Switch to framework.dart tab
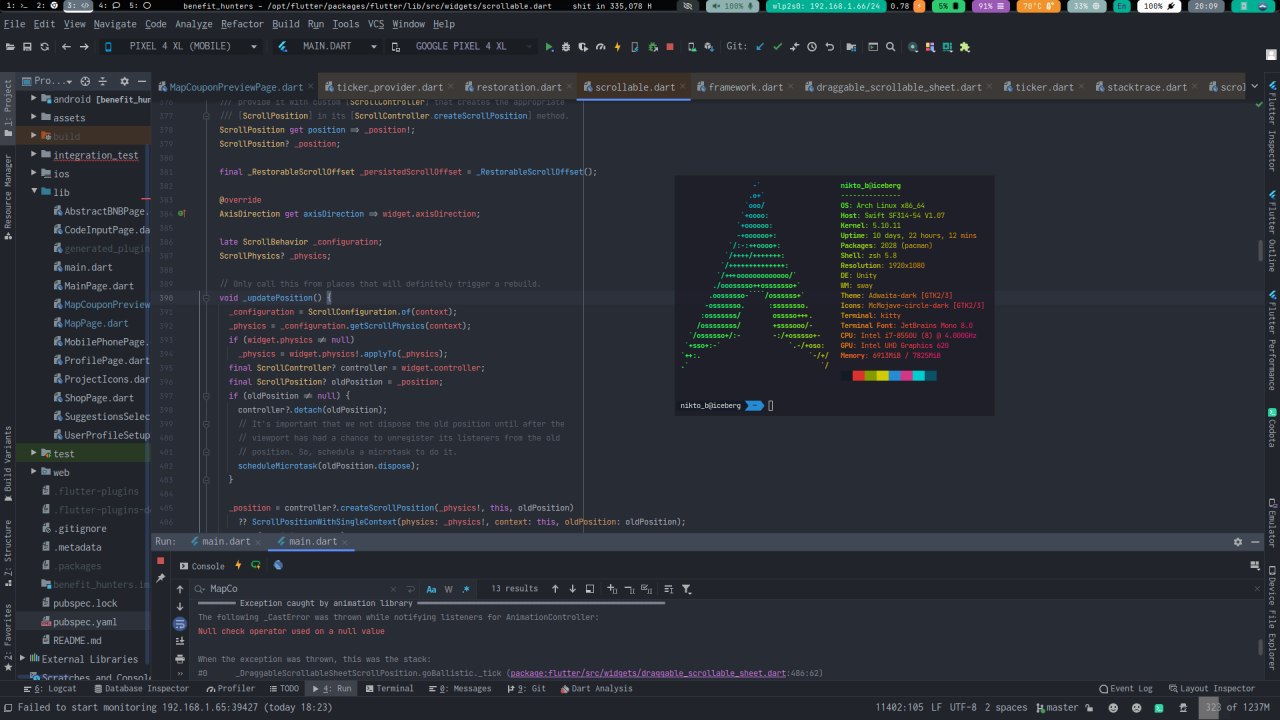 [x=746, y=88]
